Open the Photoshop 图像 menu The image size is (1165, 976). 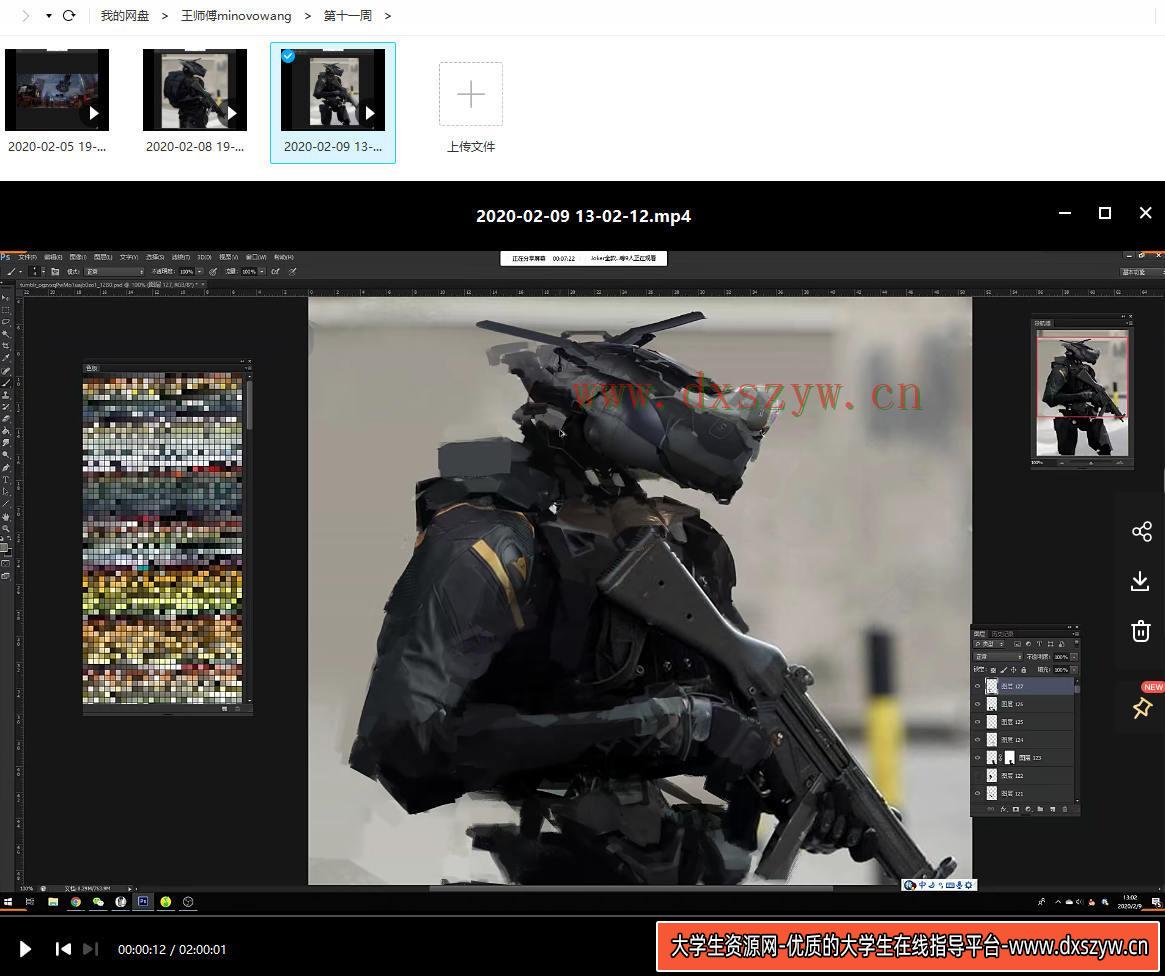coord(78,257)
